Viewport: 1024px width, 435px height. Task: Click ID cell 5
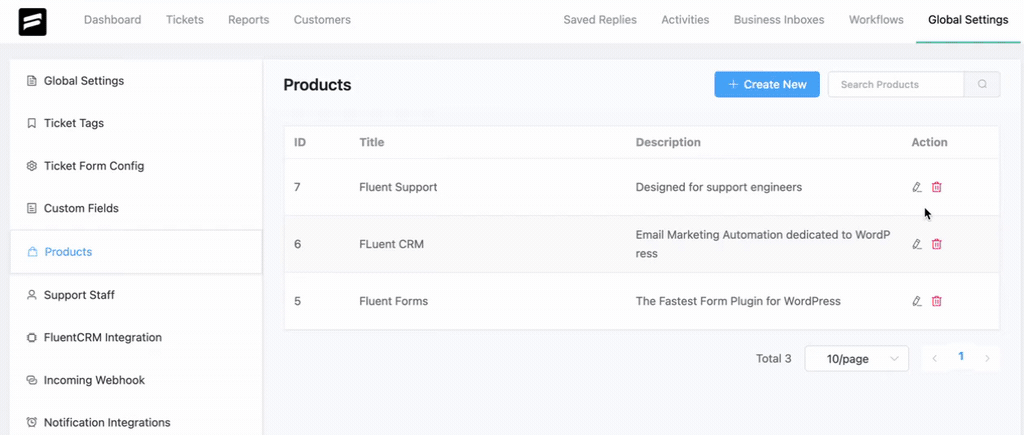(298, 302)
